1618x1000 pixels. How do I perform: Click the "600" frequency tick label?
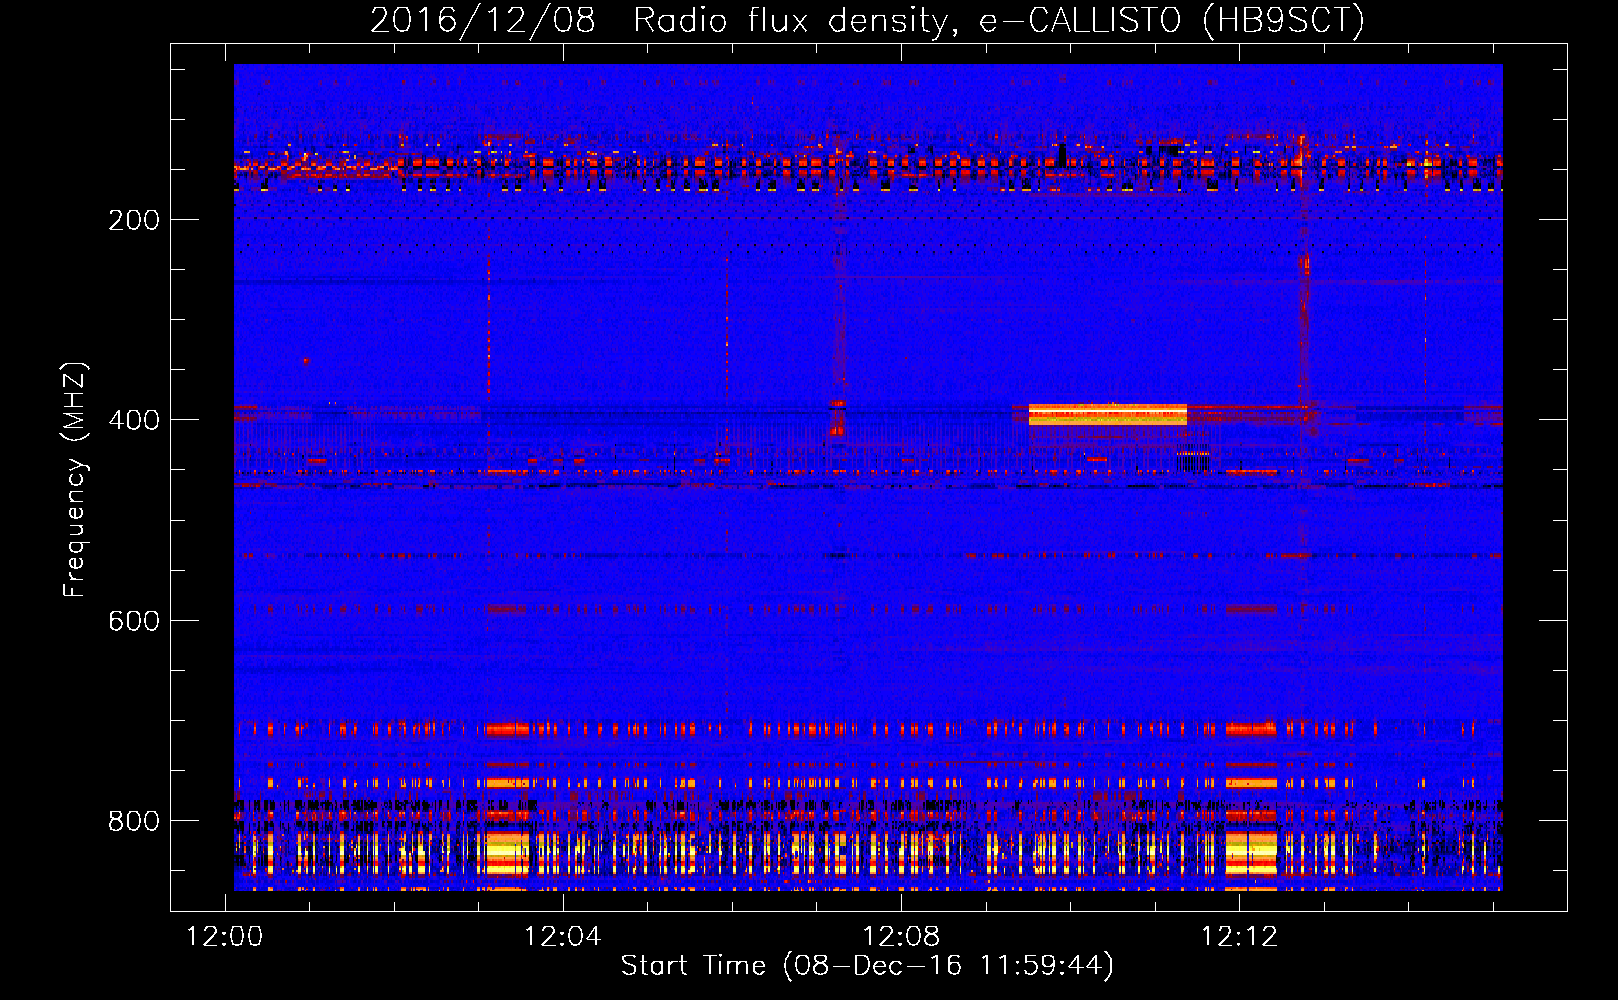[133, 621]
